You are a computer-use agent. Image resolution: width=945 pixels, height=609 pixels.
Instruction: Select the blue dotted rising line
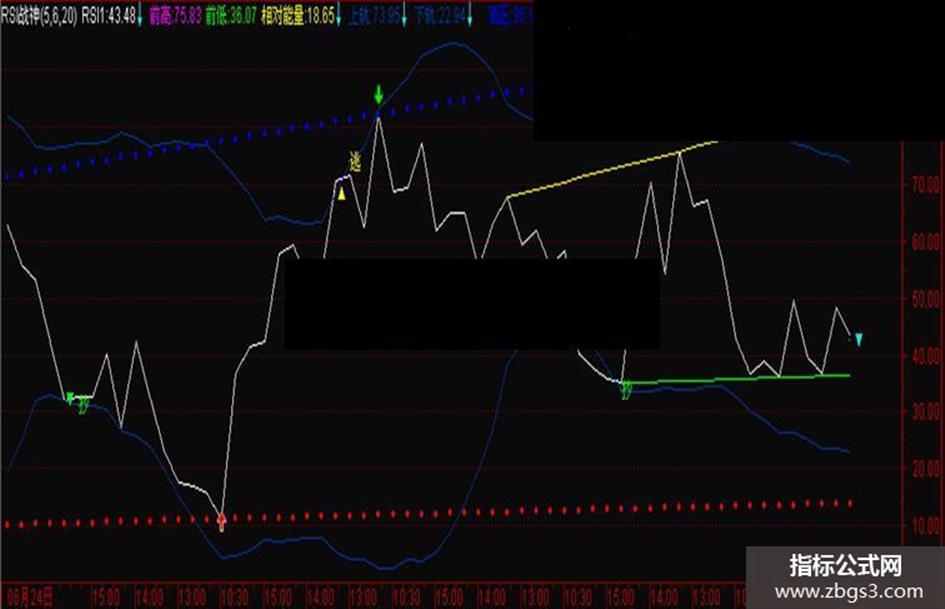tap(268, 133)
